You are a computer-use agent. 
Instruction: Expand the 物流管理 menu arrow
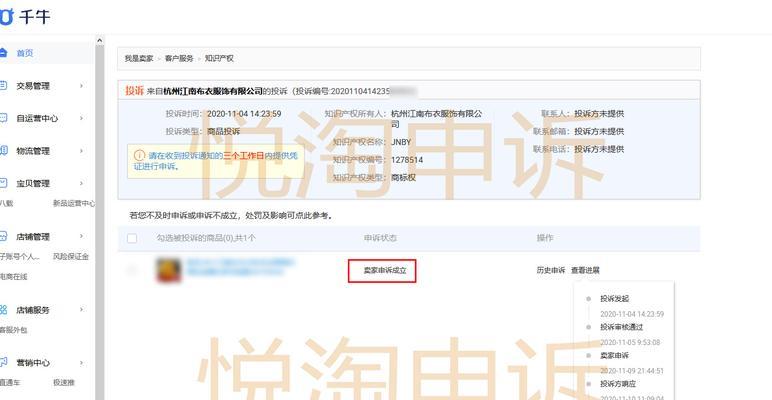(81, 150)
